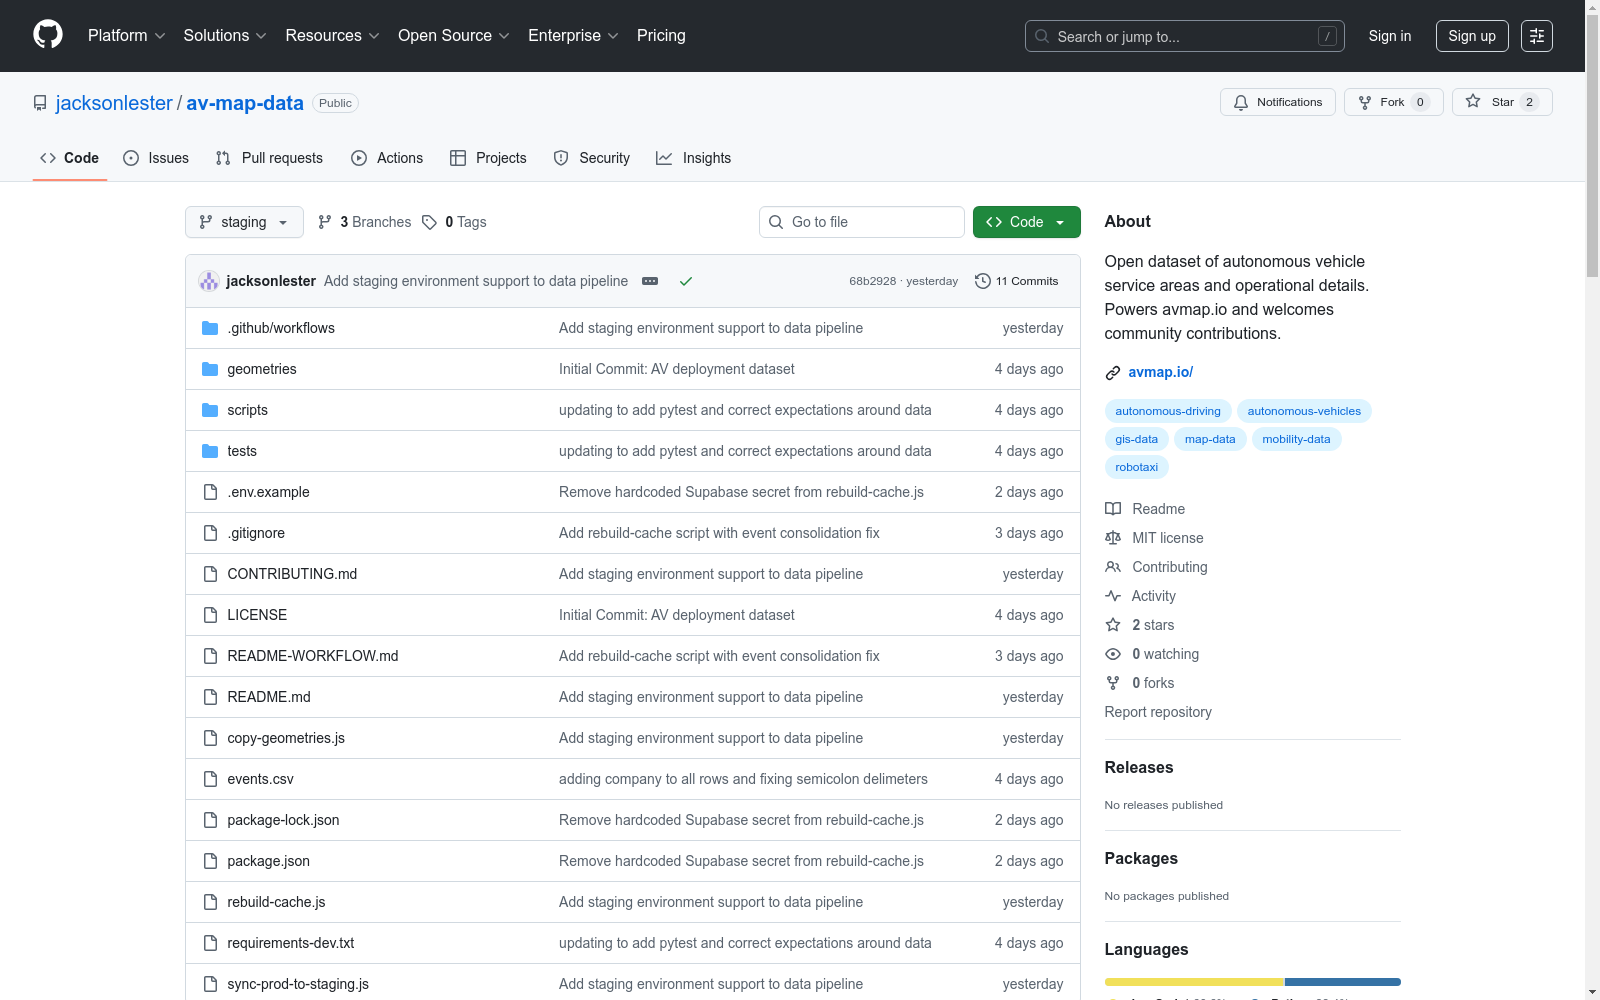The height and width of the screenshot is (1000, 1600).
Task: Expand the Open Source menu
Action: [454, 36]
